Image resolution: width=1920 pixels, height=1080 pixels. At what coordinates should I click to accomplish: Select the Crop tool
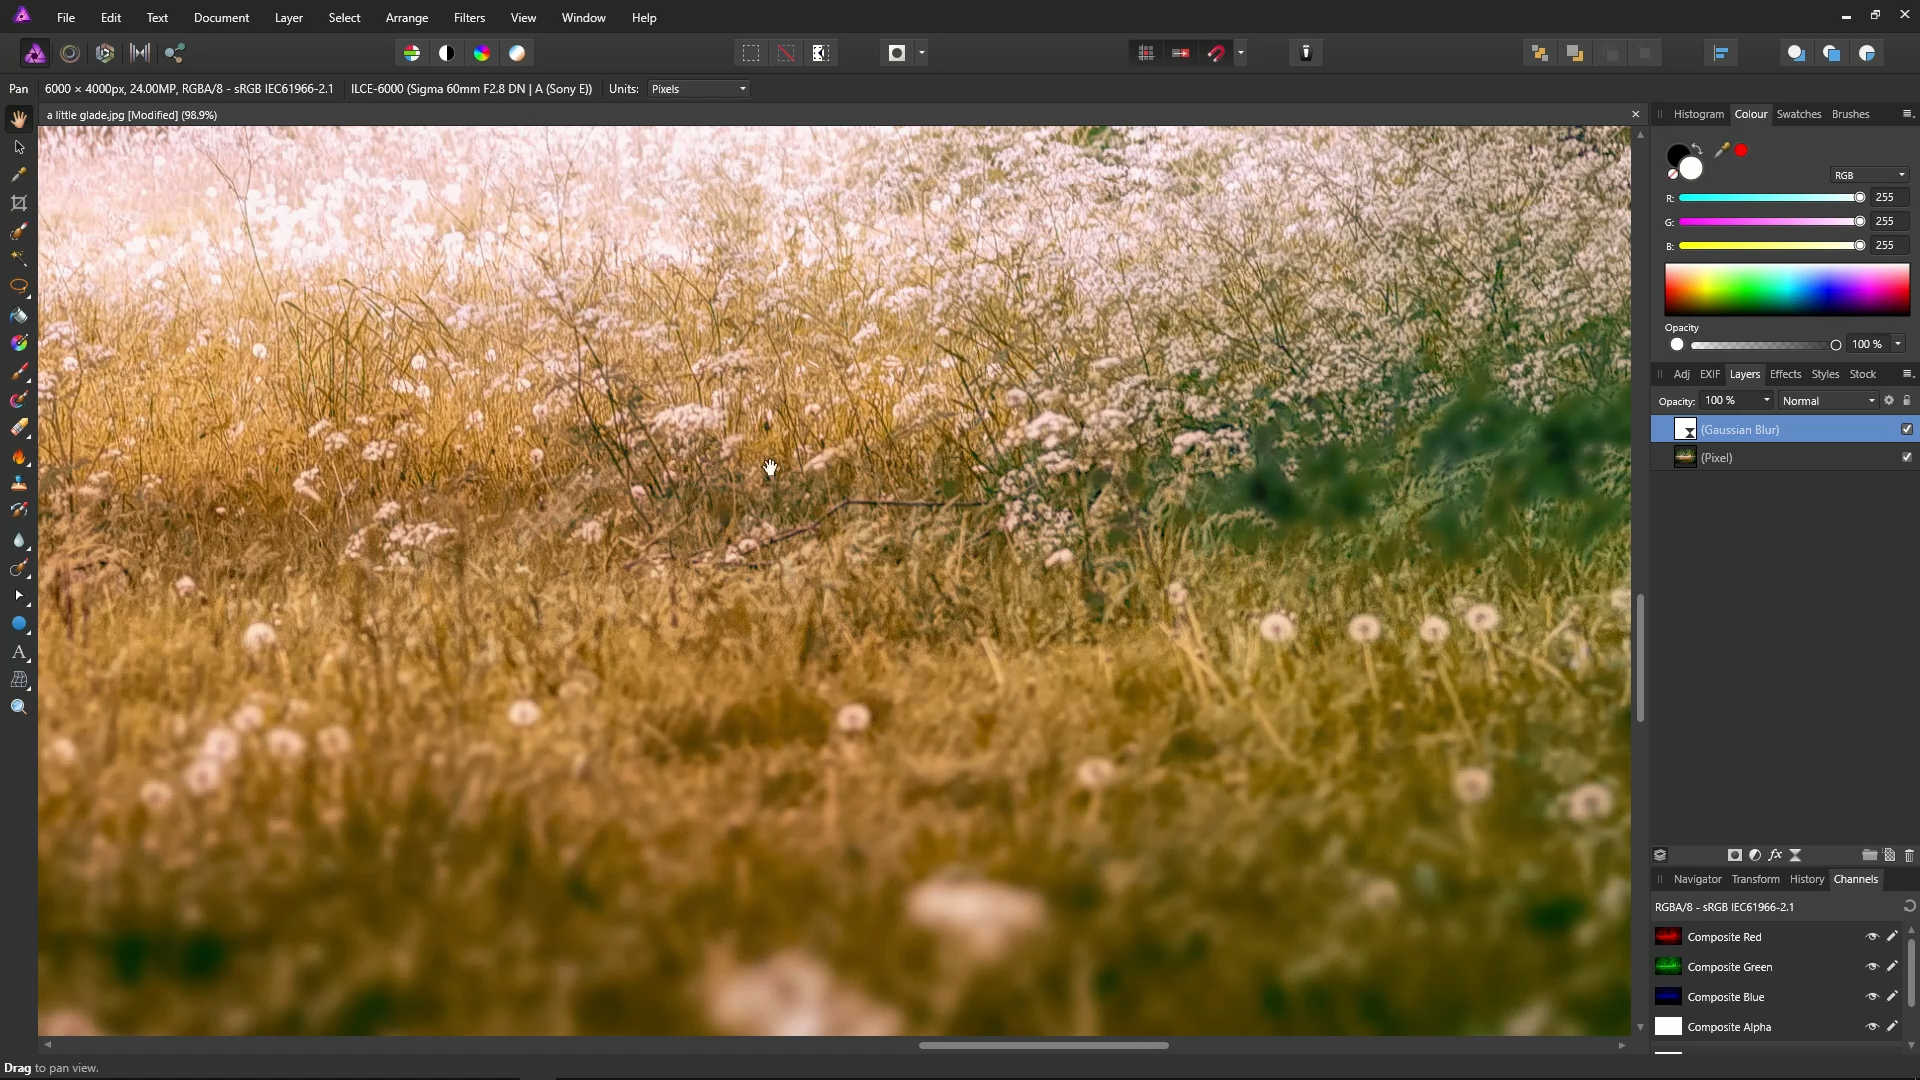click(x=18, y=203)
